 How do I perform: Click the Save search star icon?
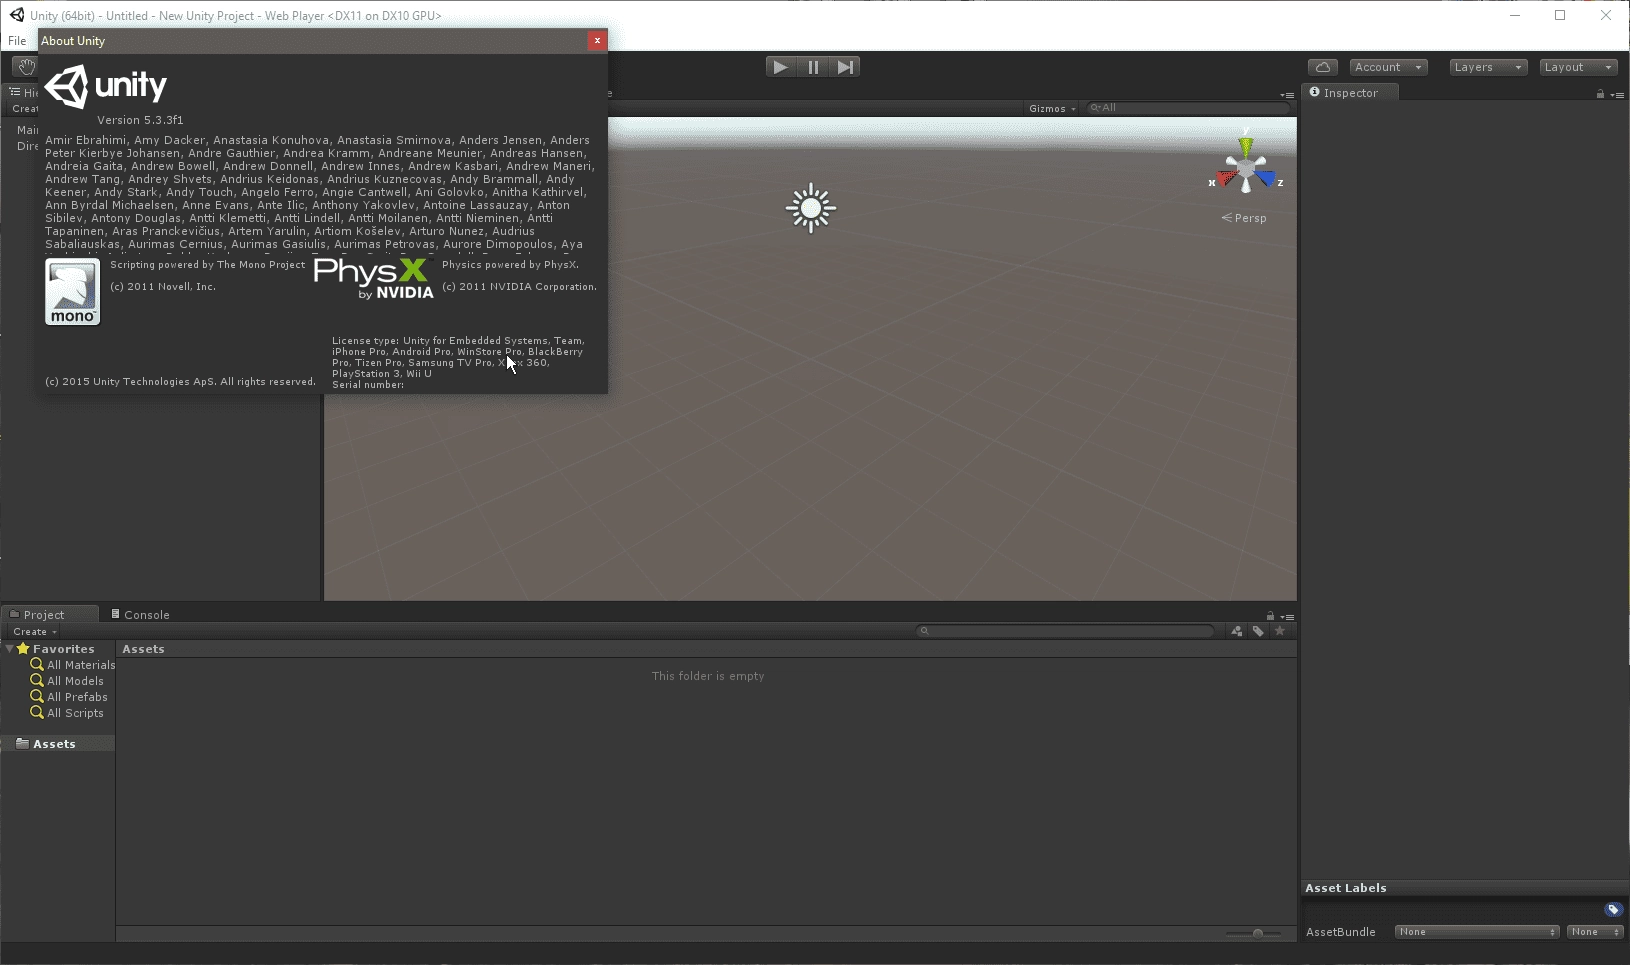click(1279, 631)
